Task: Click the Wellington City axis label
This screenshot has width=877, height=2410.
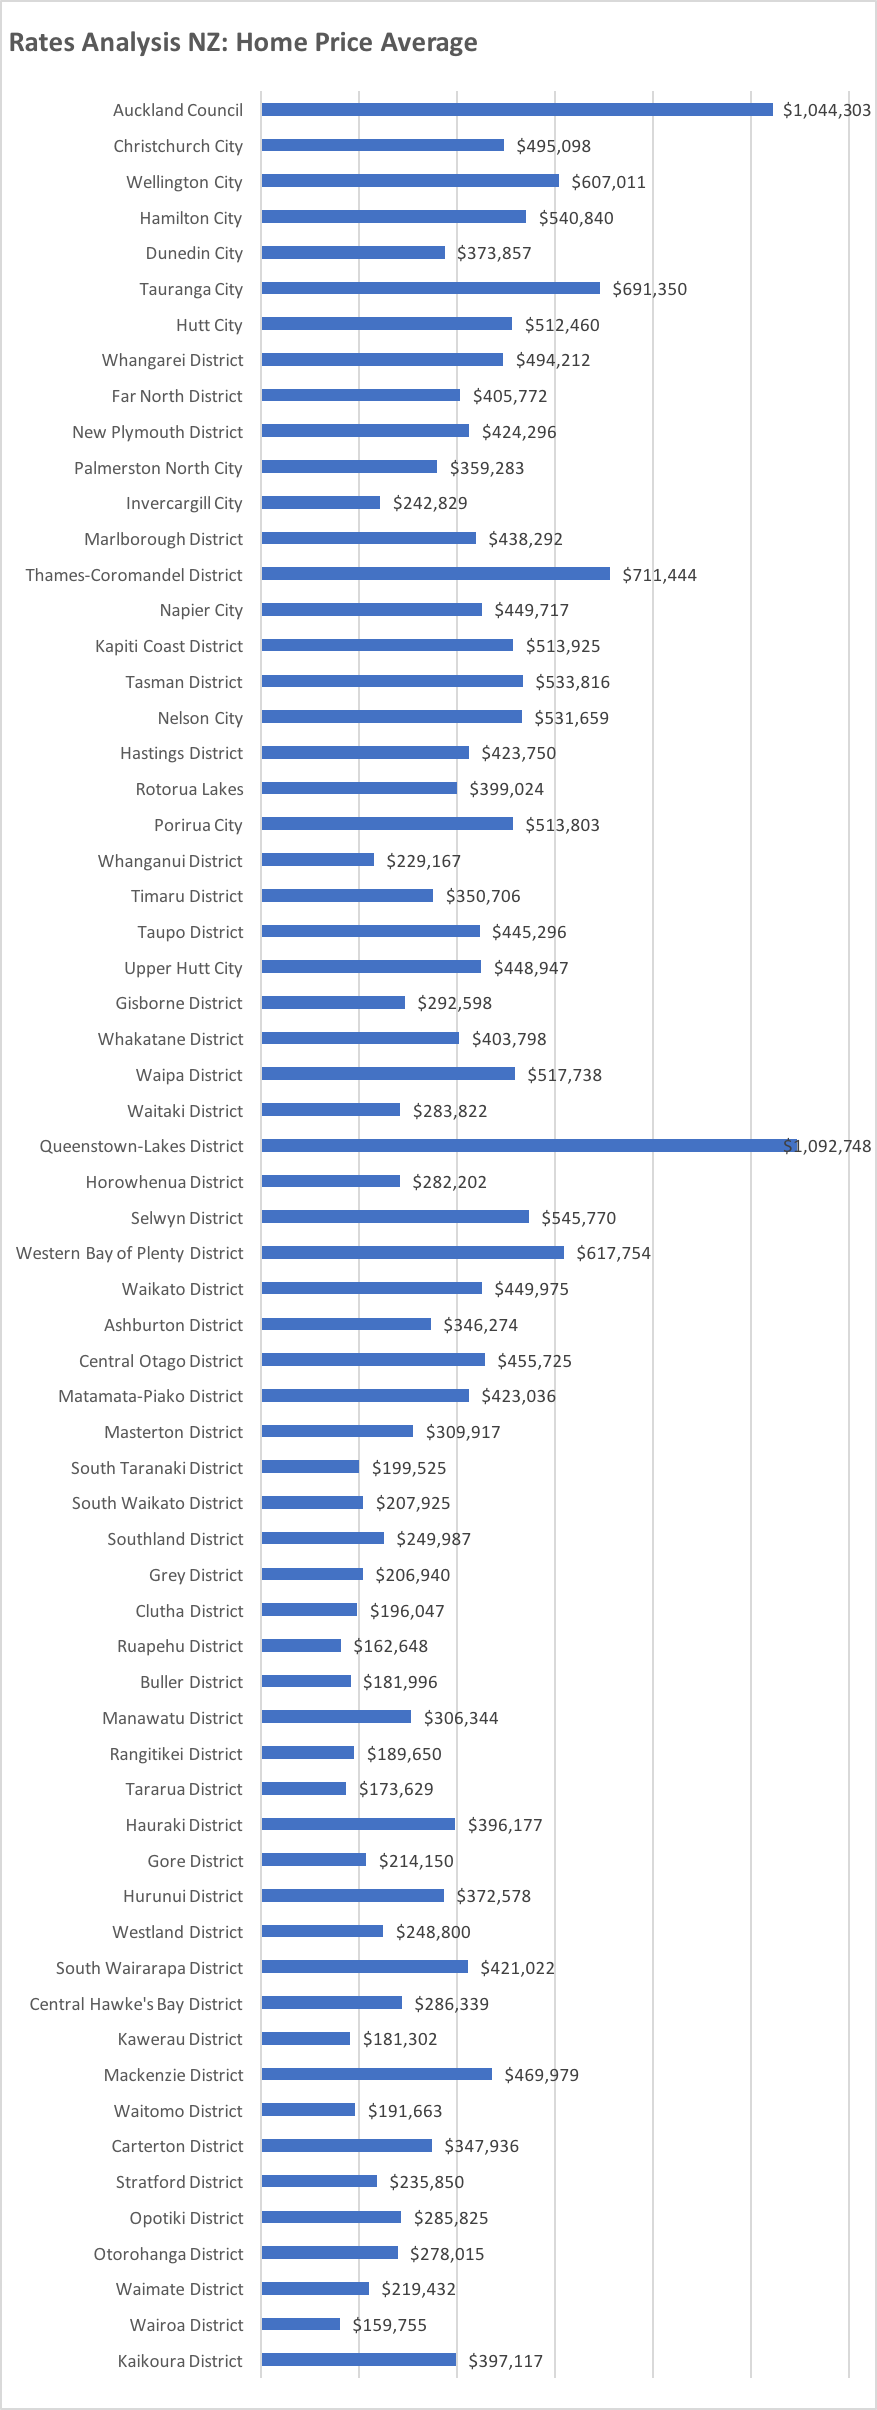Action: pyautogui.click(x=184, y=182)
